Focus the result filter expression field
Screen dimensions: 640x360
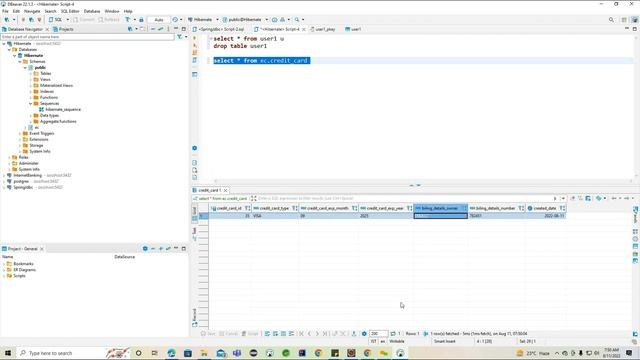(404, 198)
